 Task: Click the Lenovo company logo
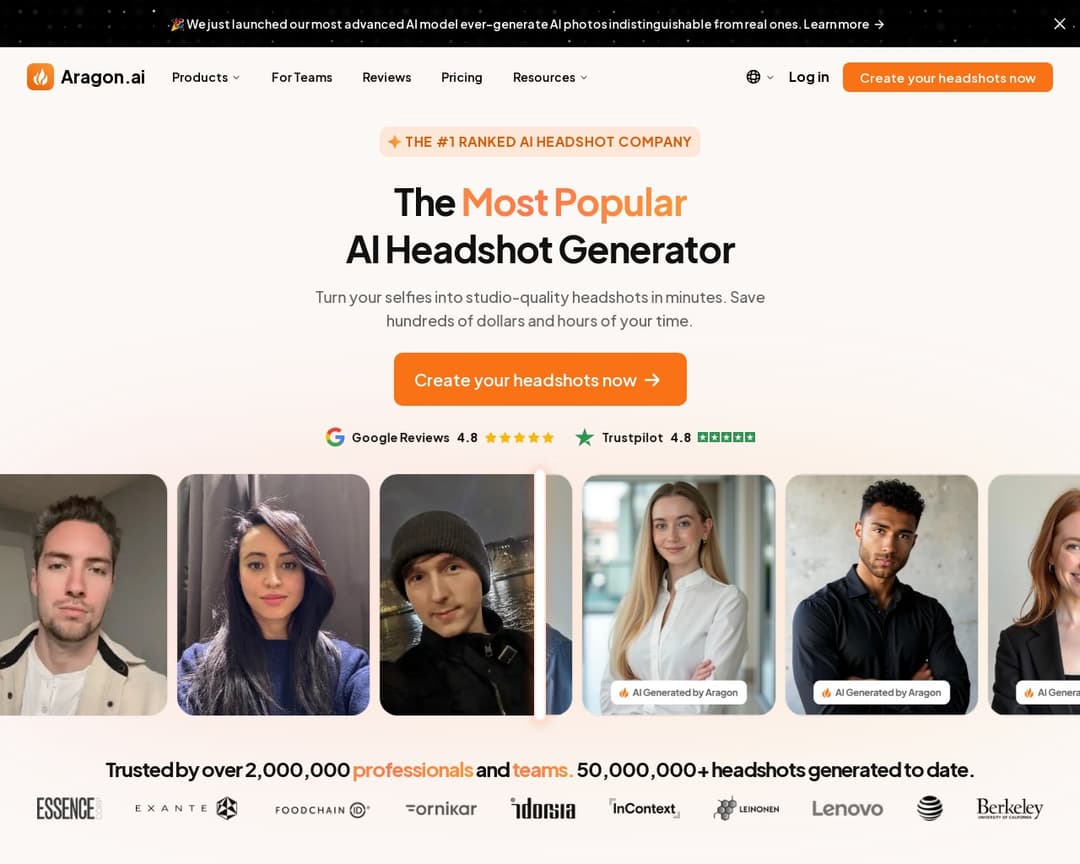(847, 808)
